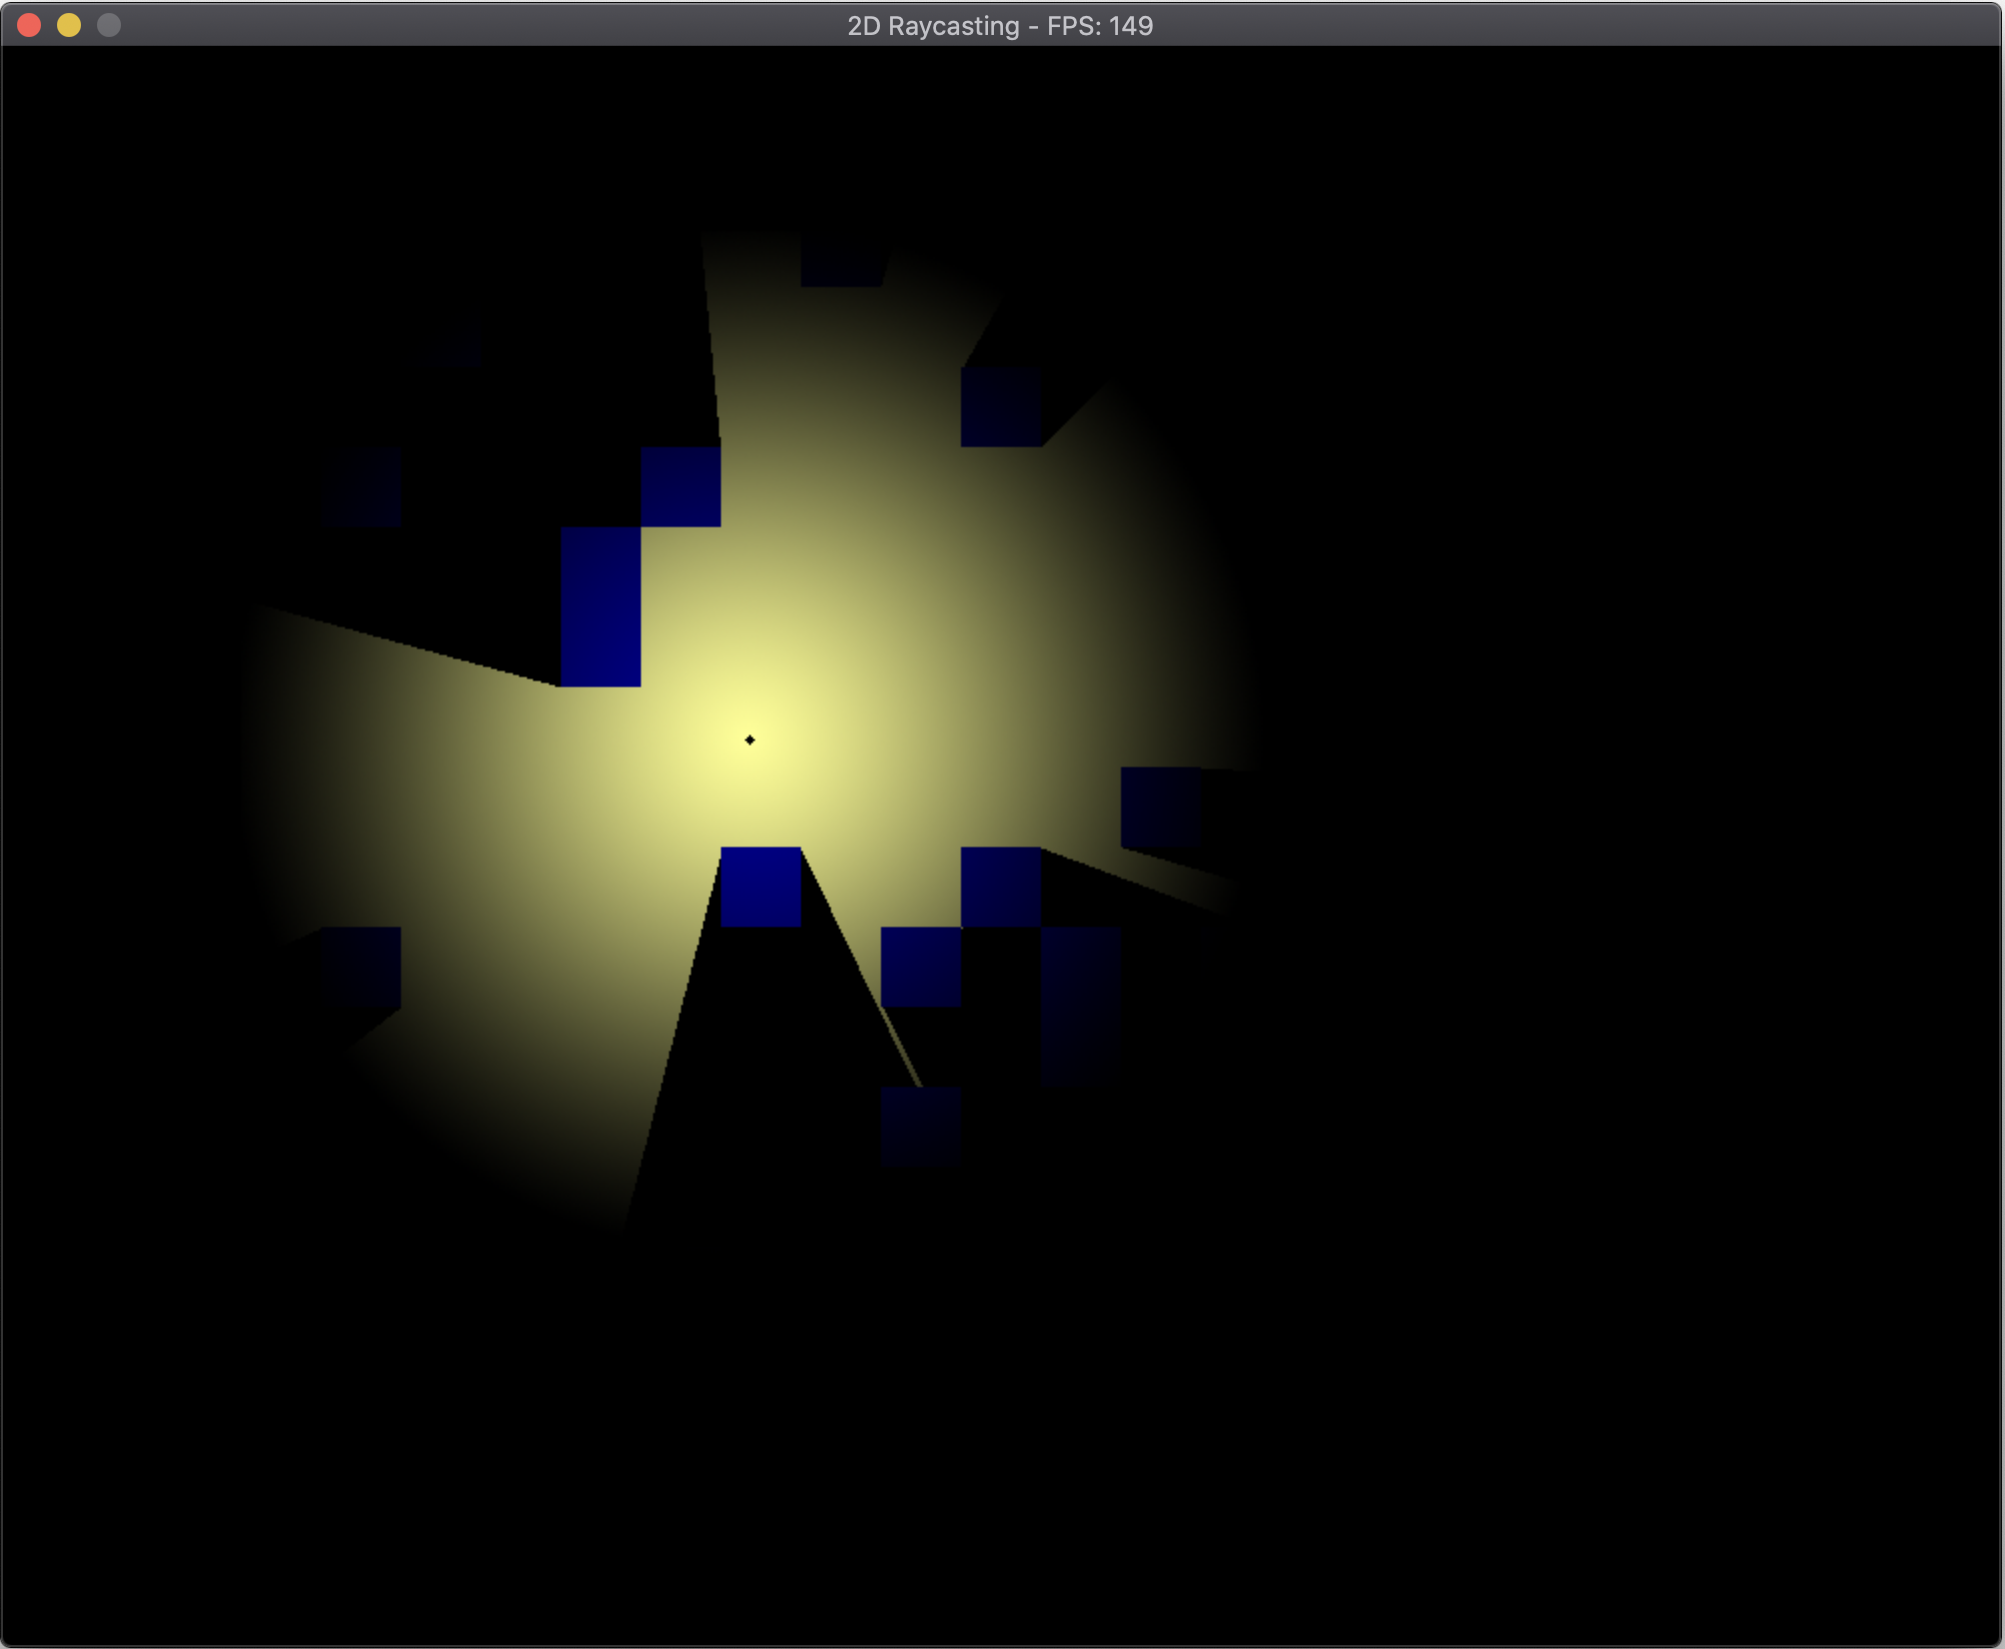The height and width of the screenshot is (1649, 2005).
Task: Click the black light source dot
Action: click(750, 740)
